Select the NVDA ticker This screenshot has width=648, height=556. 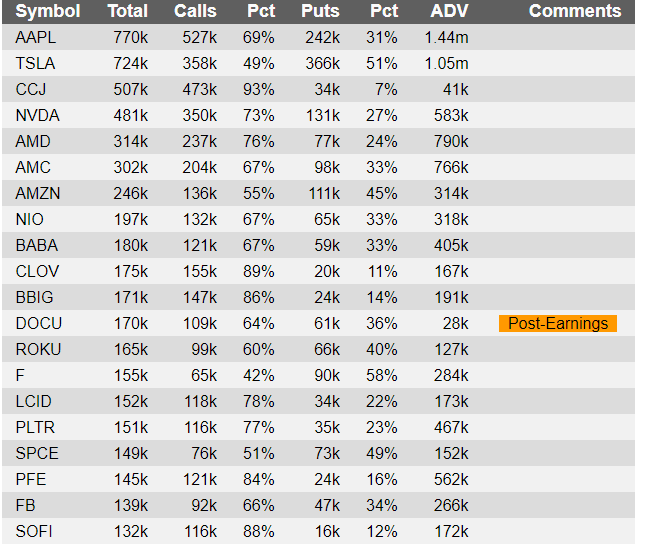(38, 116)
